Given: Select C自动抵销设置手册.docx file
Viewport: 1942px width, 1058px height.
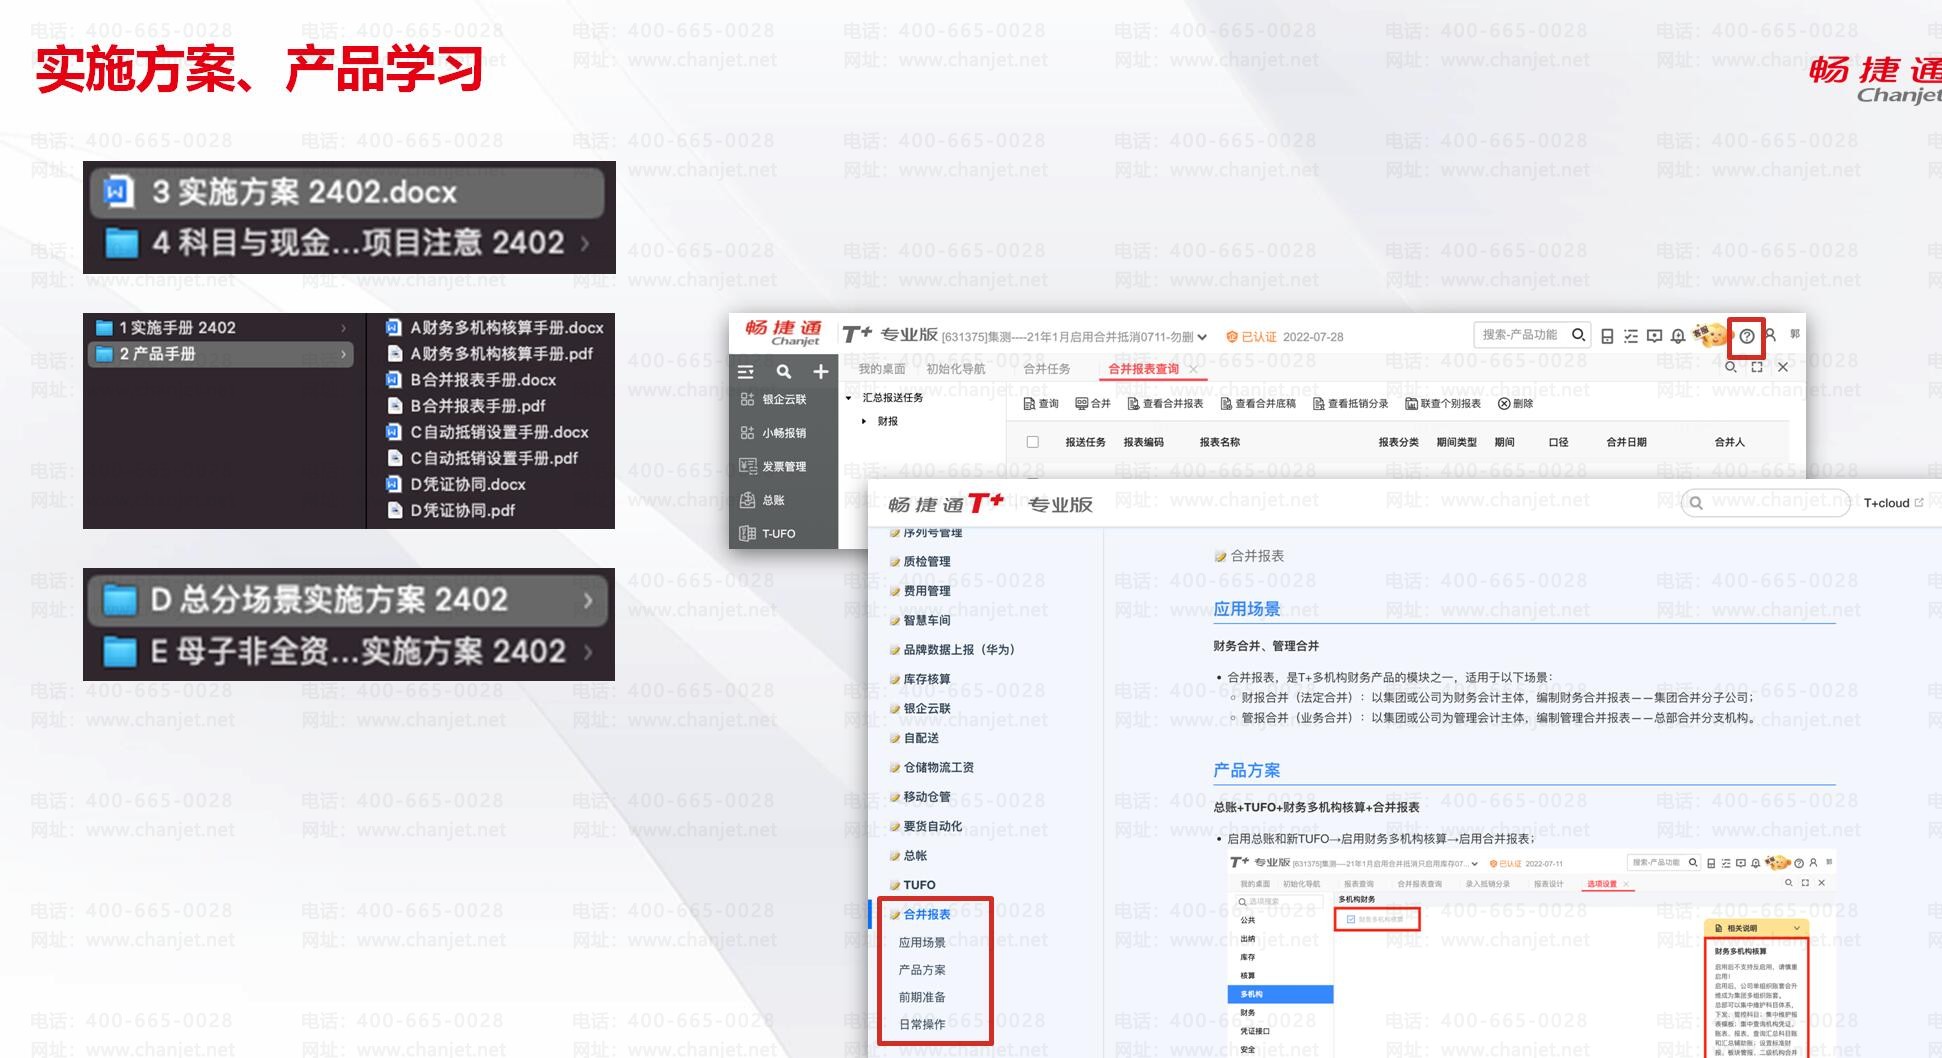Looking at the screenshot, I should [487, 432].
